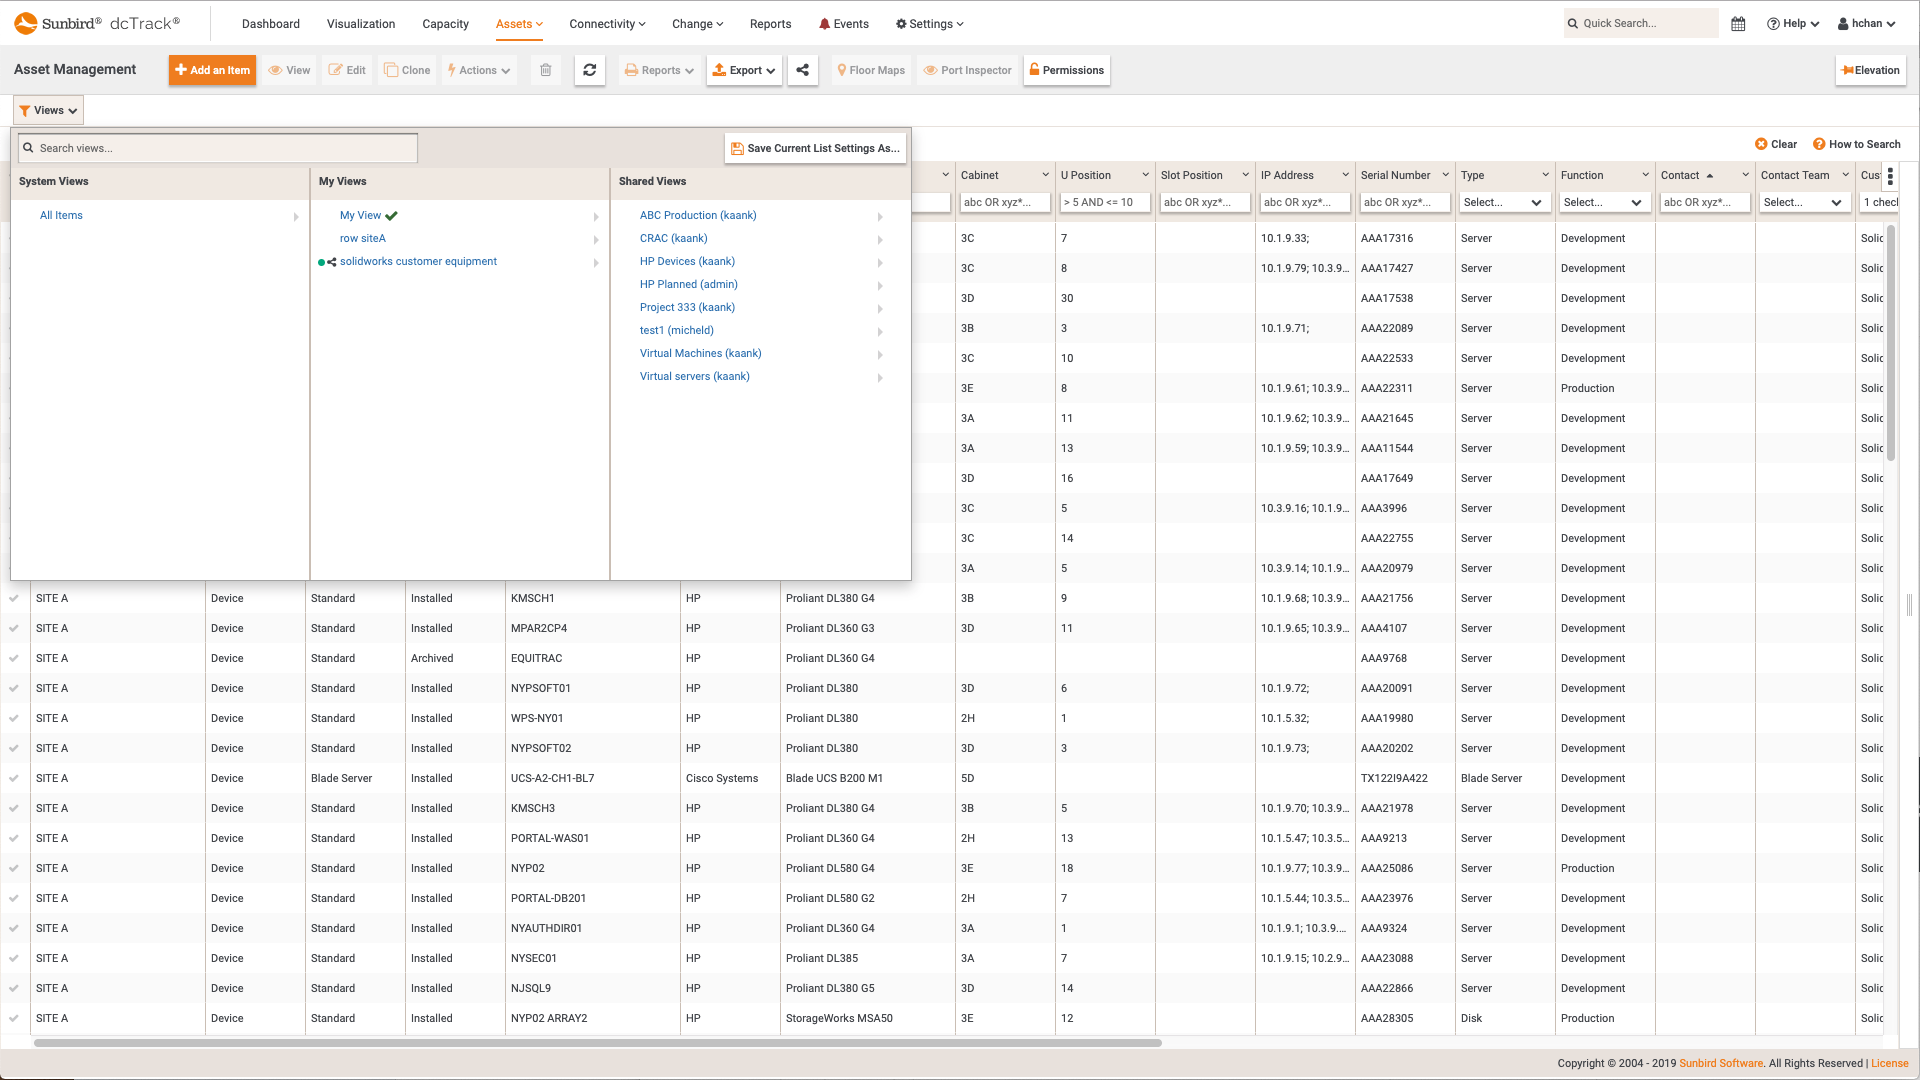Open the Port Inspector
The image size is (1920, 1080).
point(967,70)
